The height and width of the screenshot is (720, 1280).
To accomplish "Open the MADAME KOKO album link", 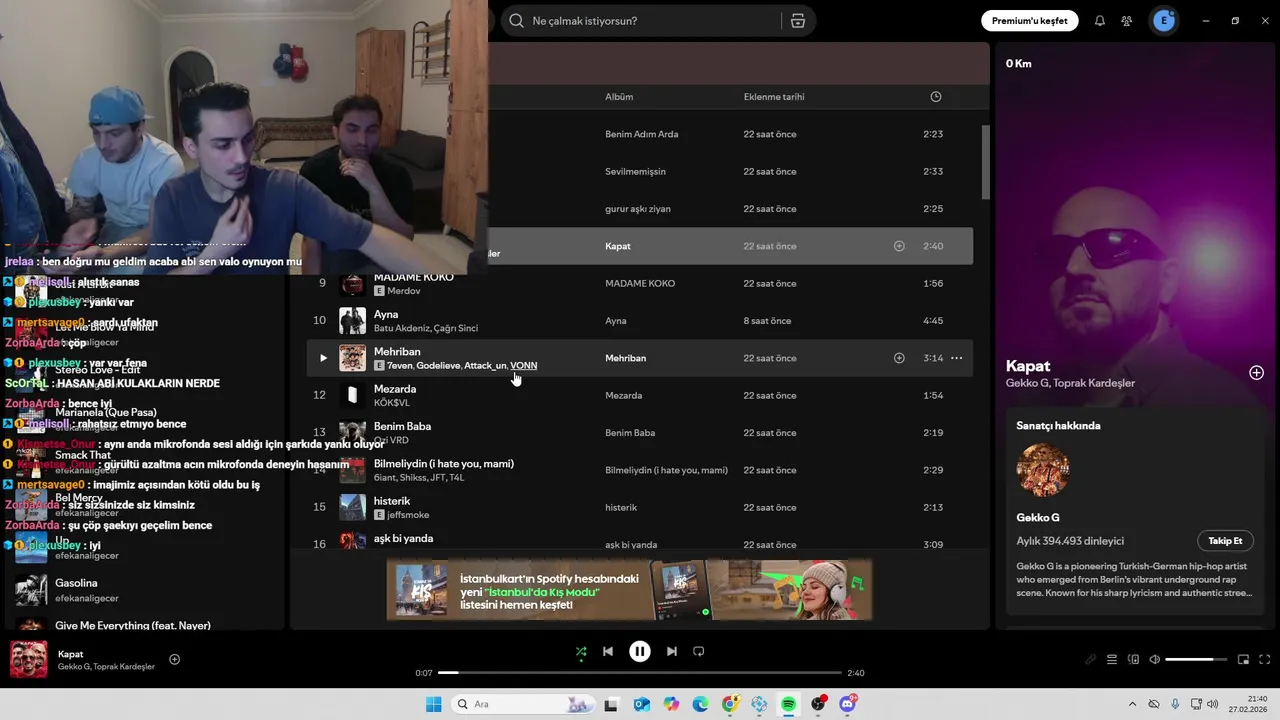I will click(641, 284).
